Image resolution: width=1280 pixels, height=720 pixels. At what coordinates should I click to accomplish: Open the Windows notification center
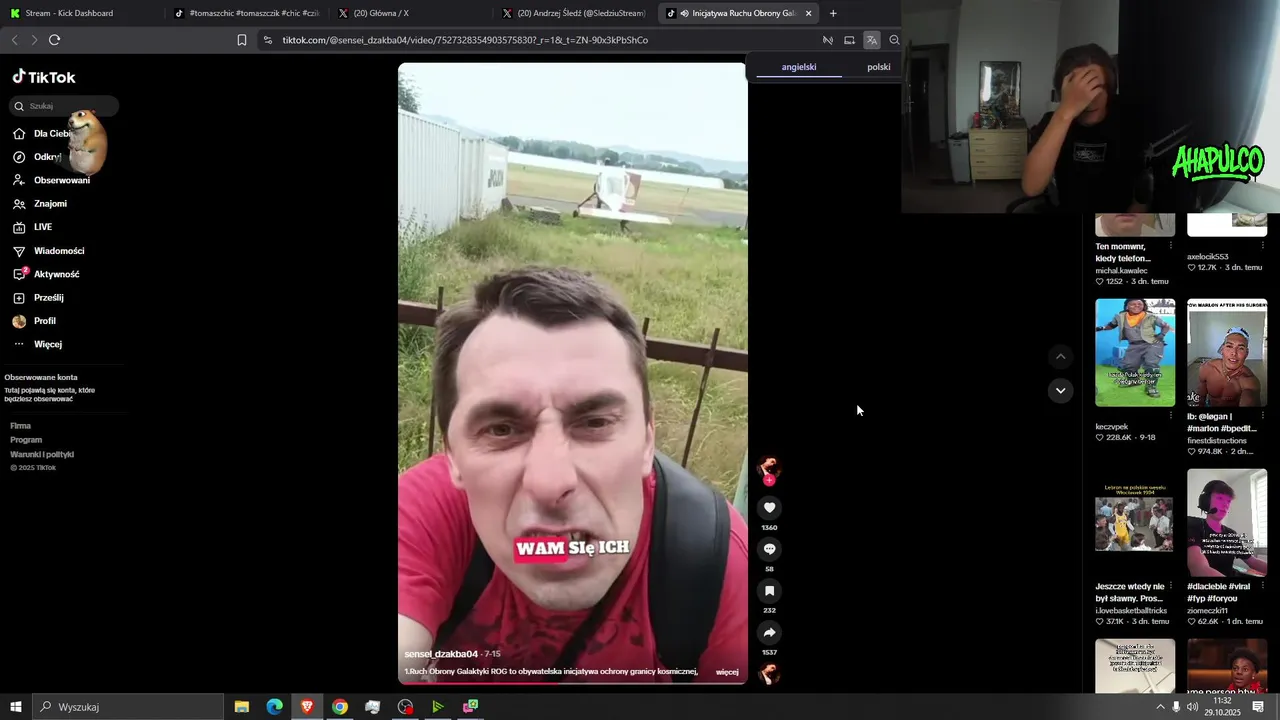point(1258,707)
